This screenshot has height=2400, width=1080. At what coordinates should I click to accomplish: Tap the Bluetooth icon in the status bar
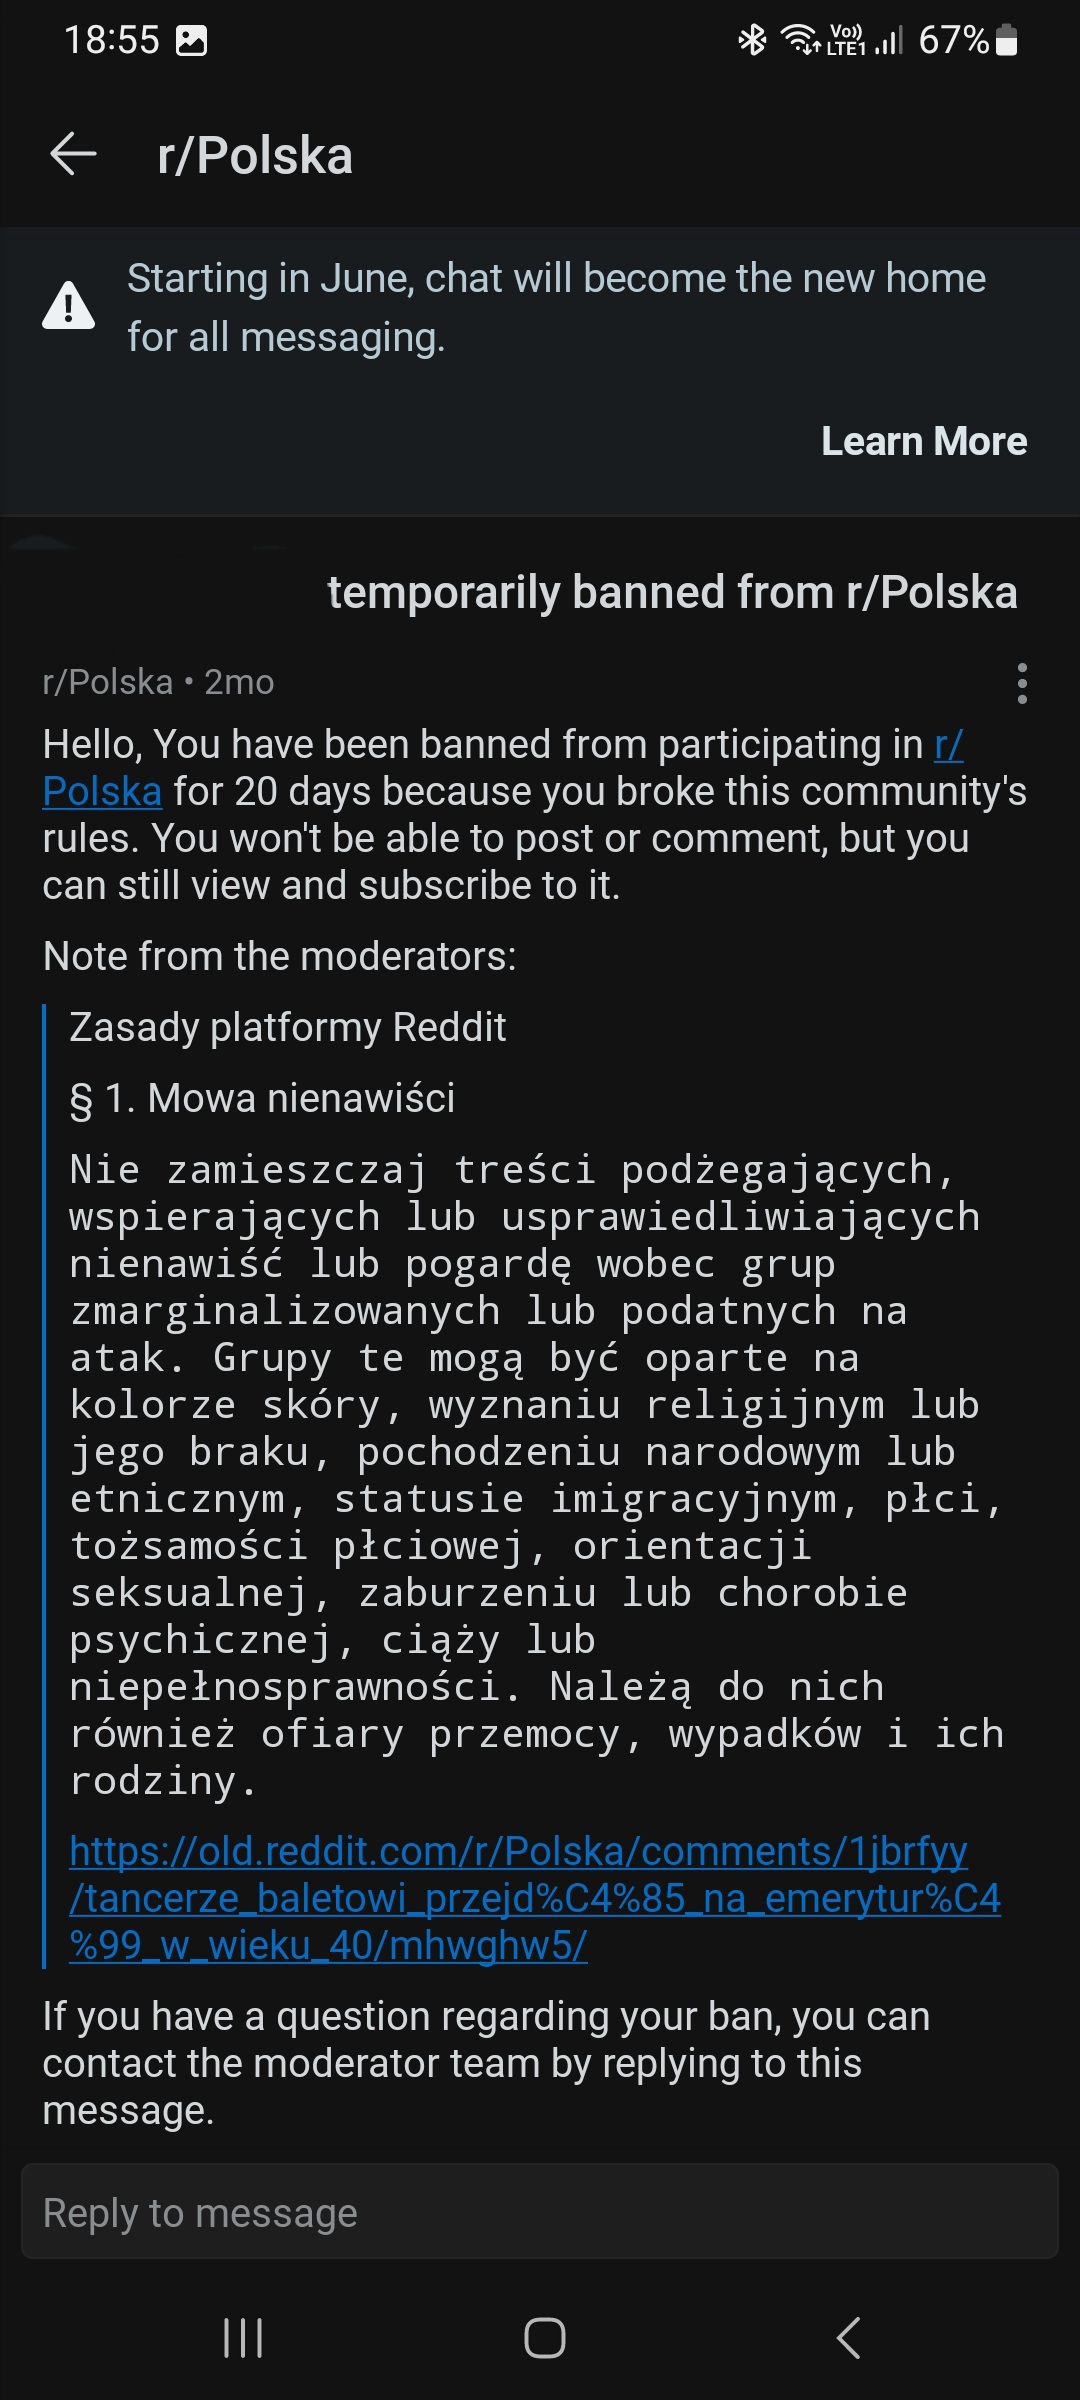coord(751,40)
